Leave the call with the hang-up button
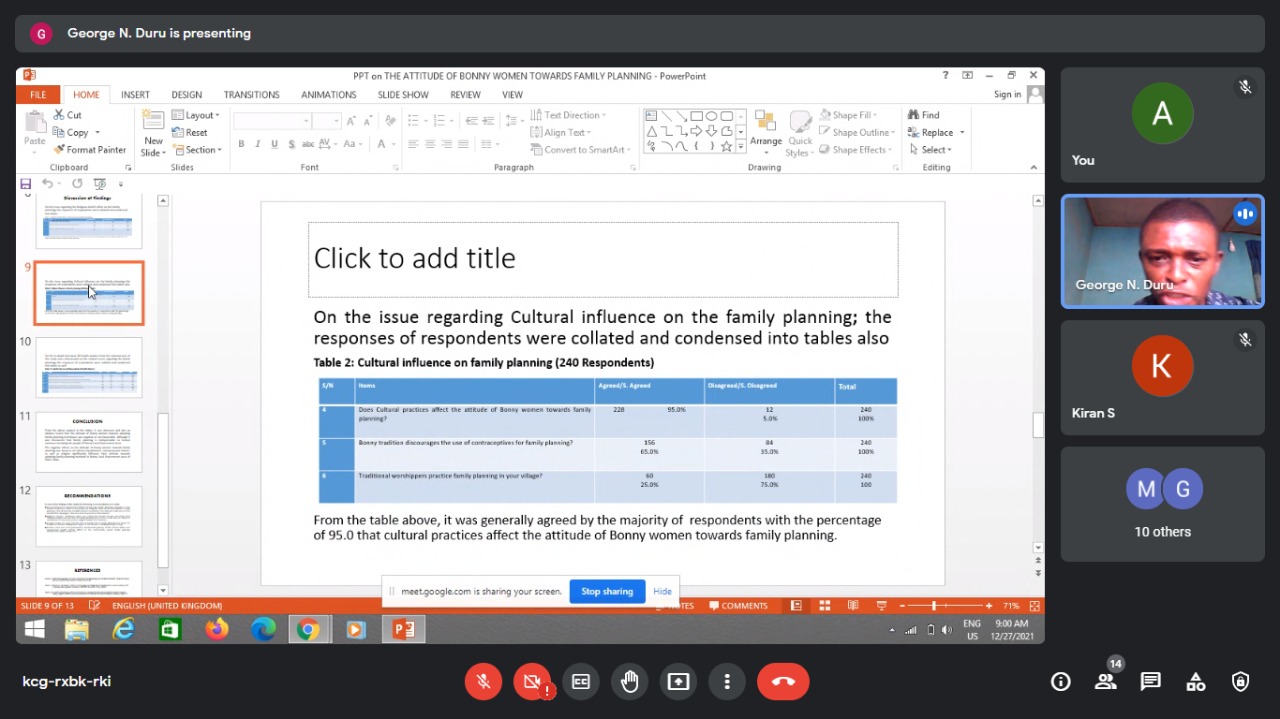This screenshot has width=1280, height=719. click(x=783, y=682)
